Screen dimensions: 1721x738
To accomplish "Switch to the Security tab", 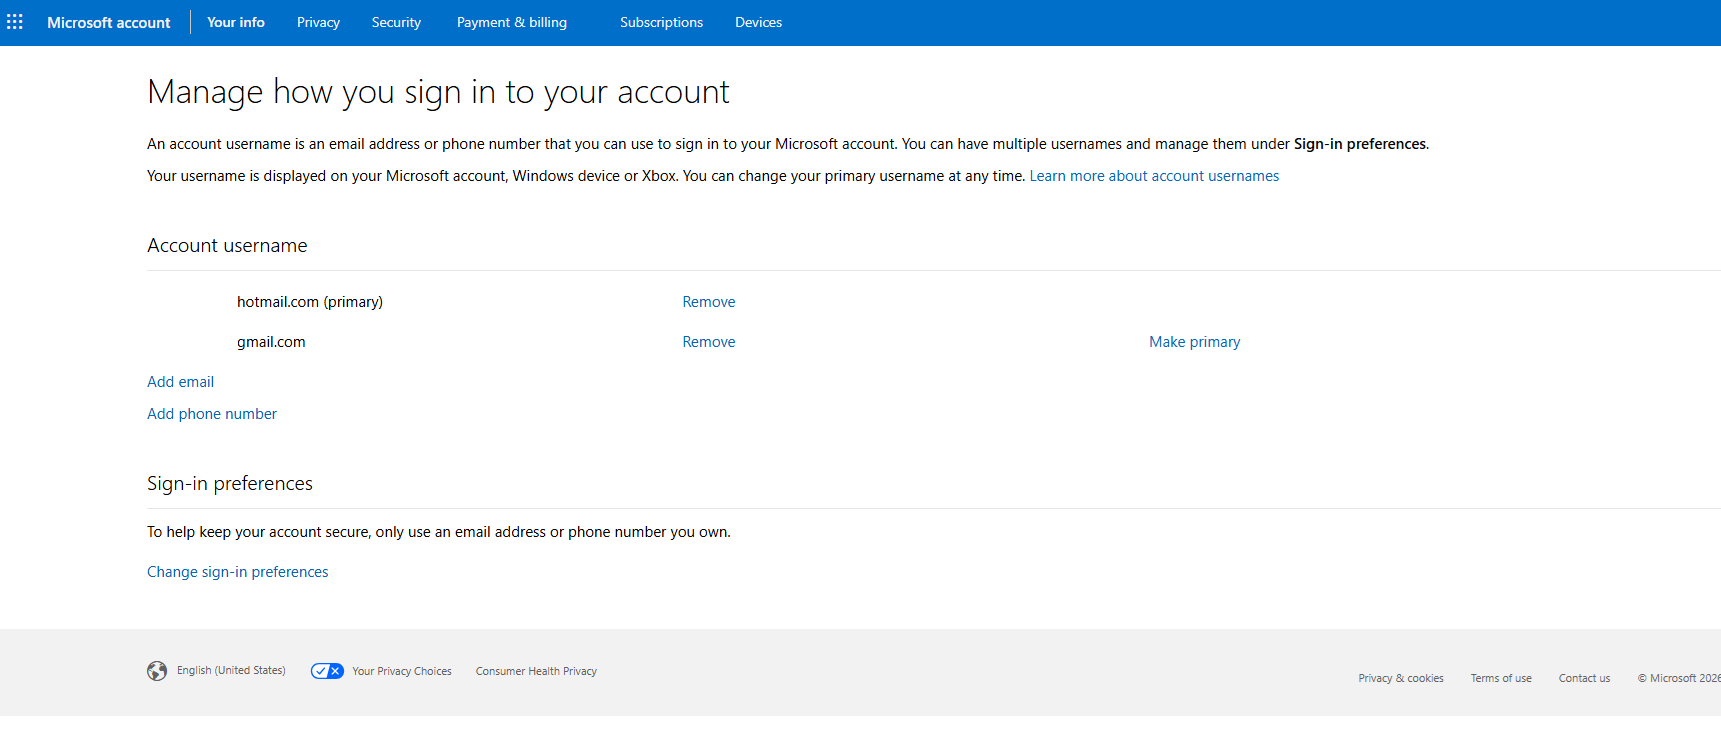I will (x=396, y=22).
